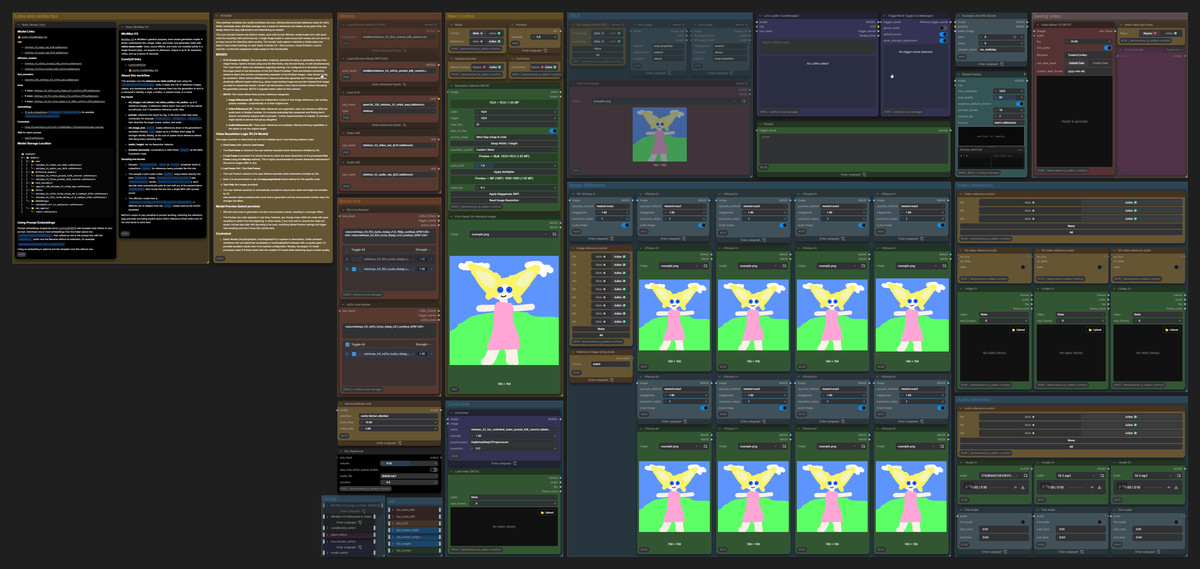Click upload icon in Load Last Image node
1200x569 pixels.
[x=744, y=101]
